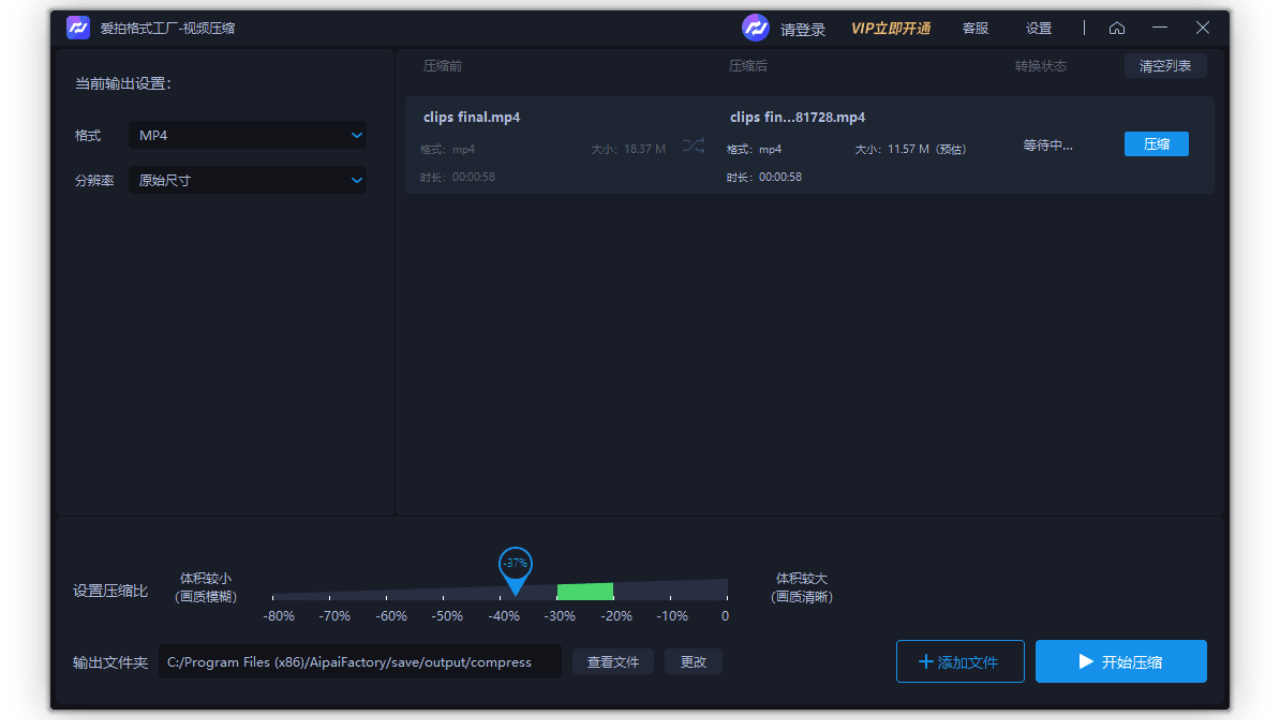1280x720 pixels.
Task: Click the home icon in title bar
Action: 1117,28
